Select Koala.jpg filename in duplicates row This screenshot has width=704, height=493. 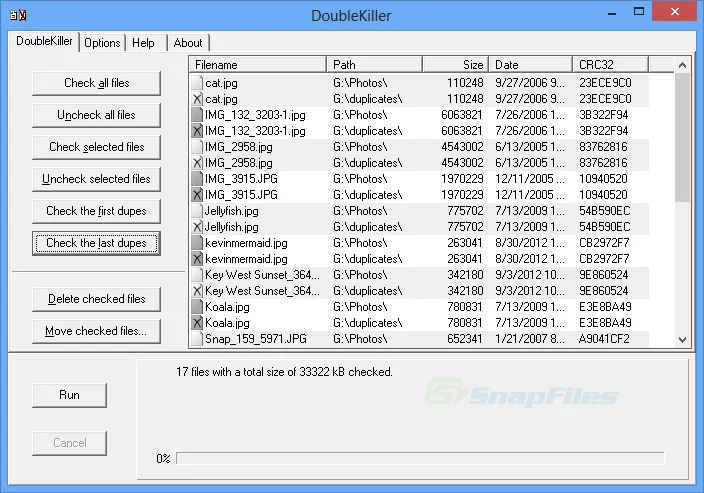coord(227,323)
